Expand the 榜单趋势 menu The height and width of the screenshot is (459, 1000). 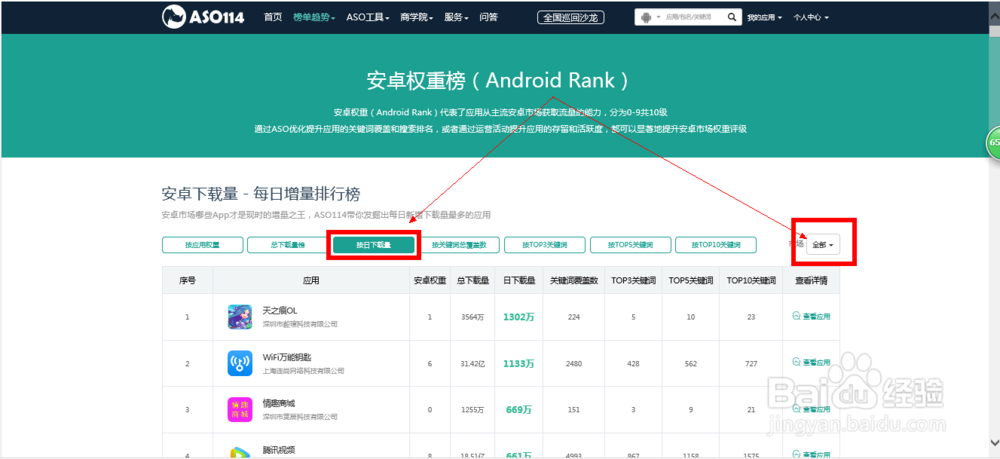(314, 17)
